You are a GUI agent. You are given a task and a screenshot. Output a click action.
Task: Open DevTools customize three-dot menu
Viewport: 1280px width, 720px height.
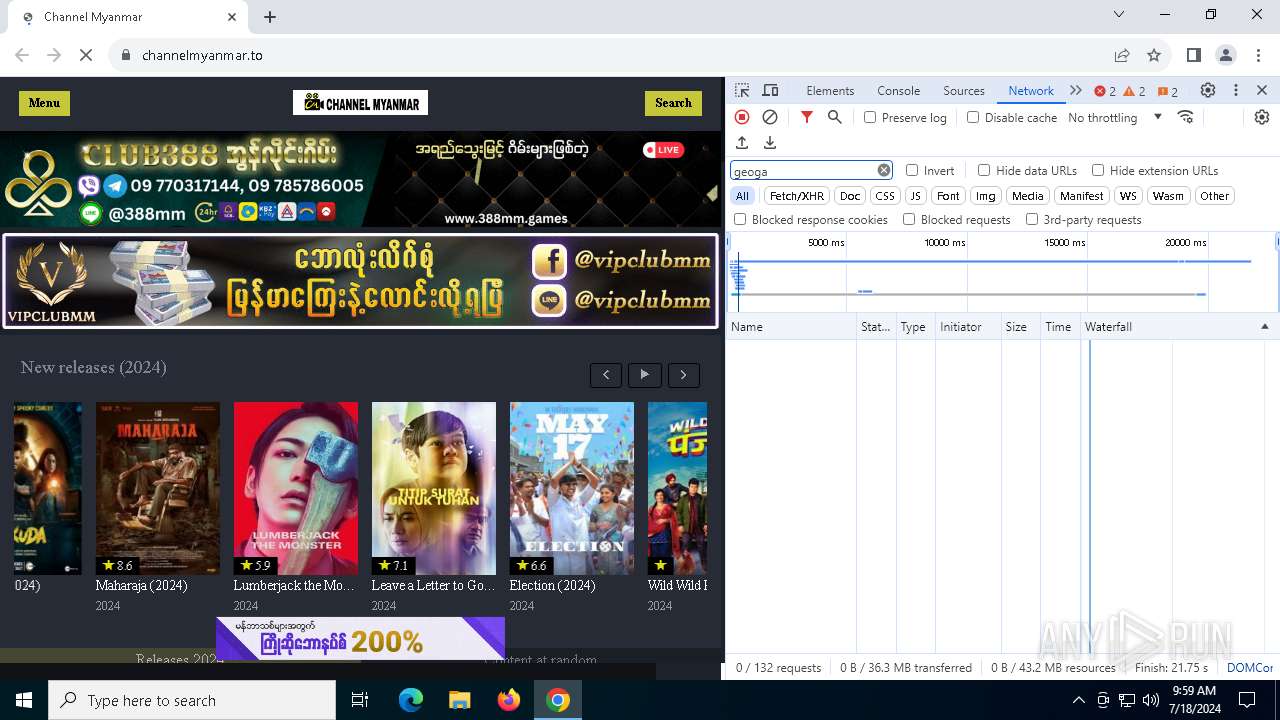tap(1236, 90)
